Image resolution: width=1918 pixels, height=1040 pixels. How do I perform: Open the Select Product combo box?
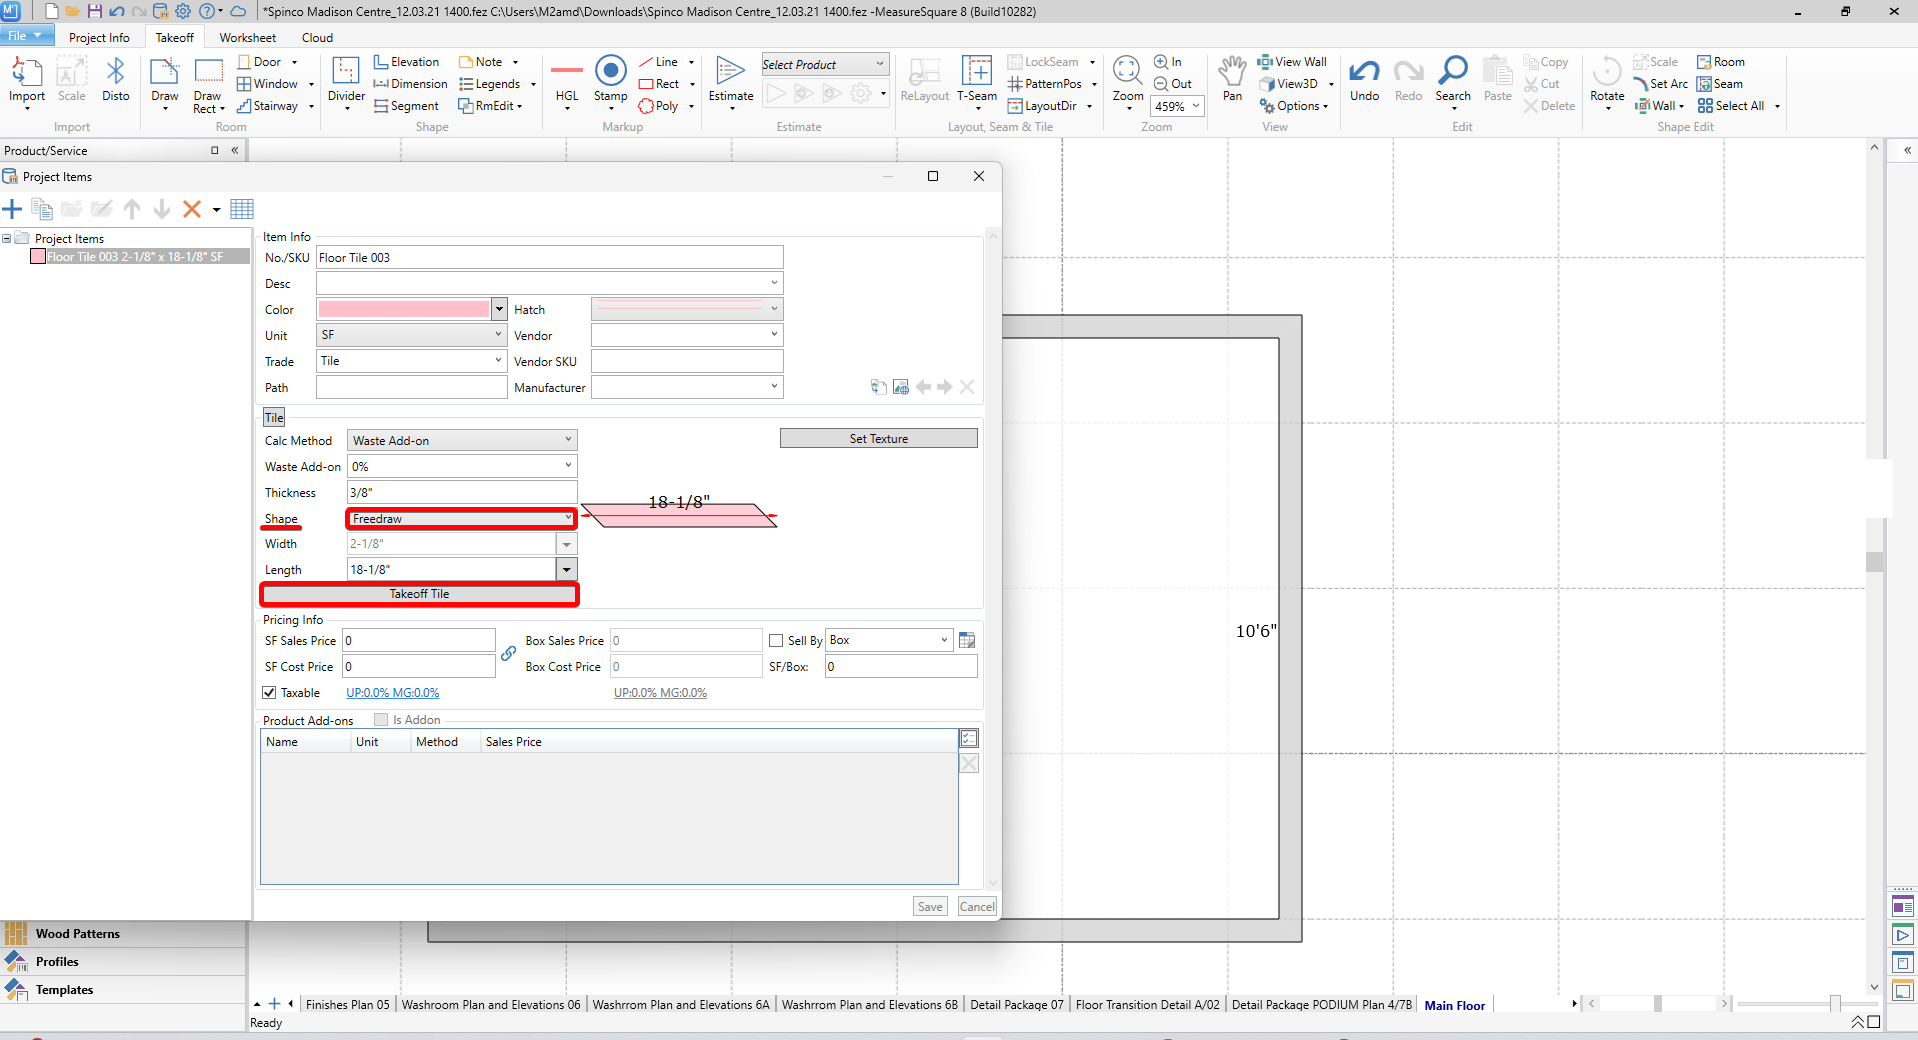tap(824, 65)
